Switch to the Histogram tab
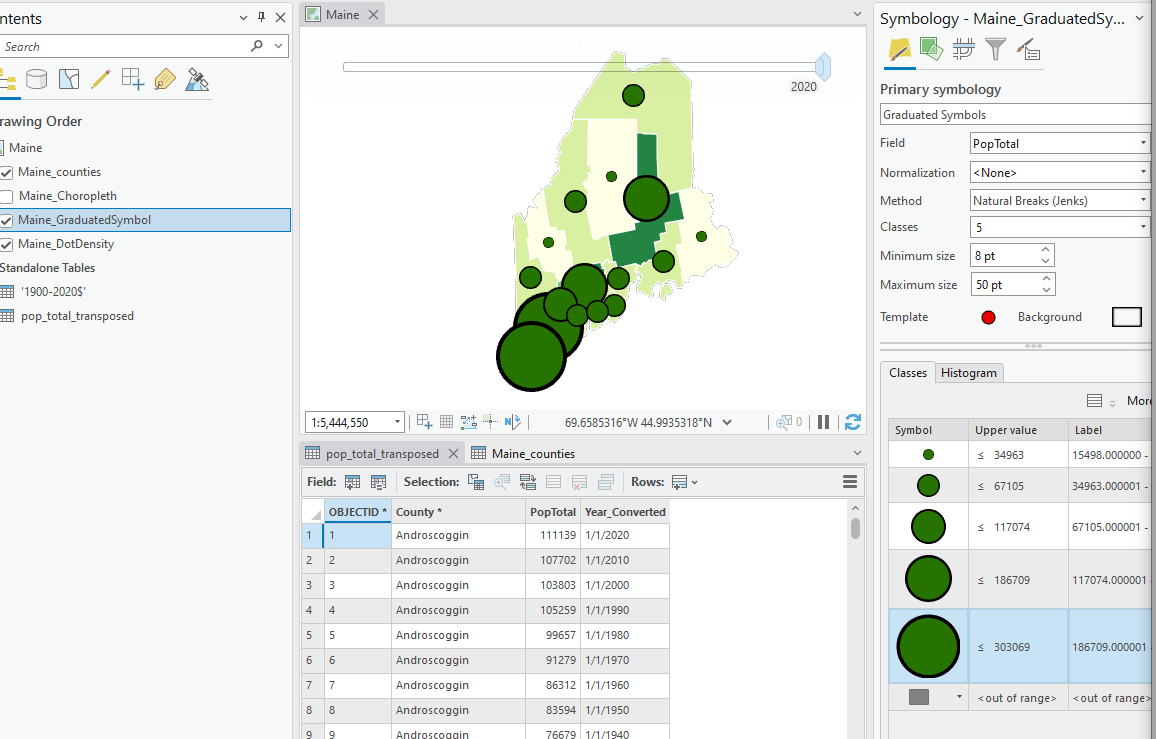This screenshot has width=1156, height=739. tap(969, 373)
